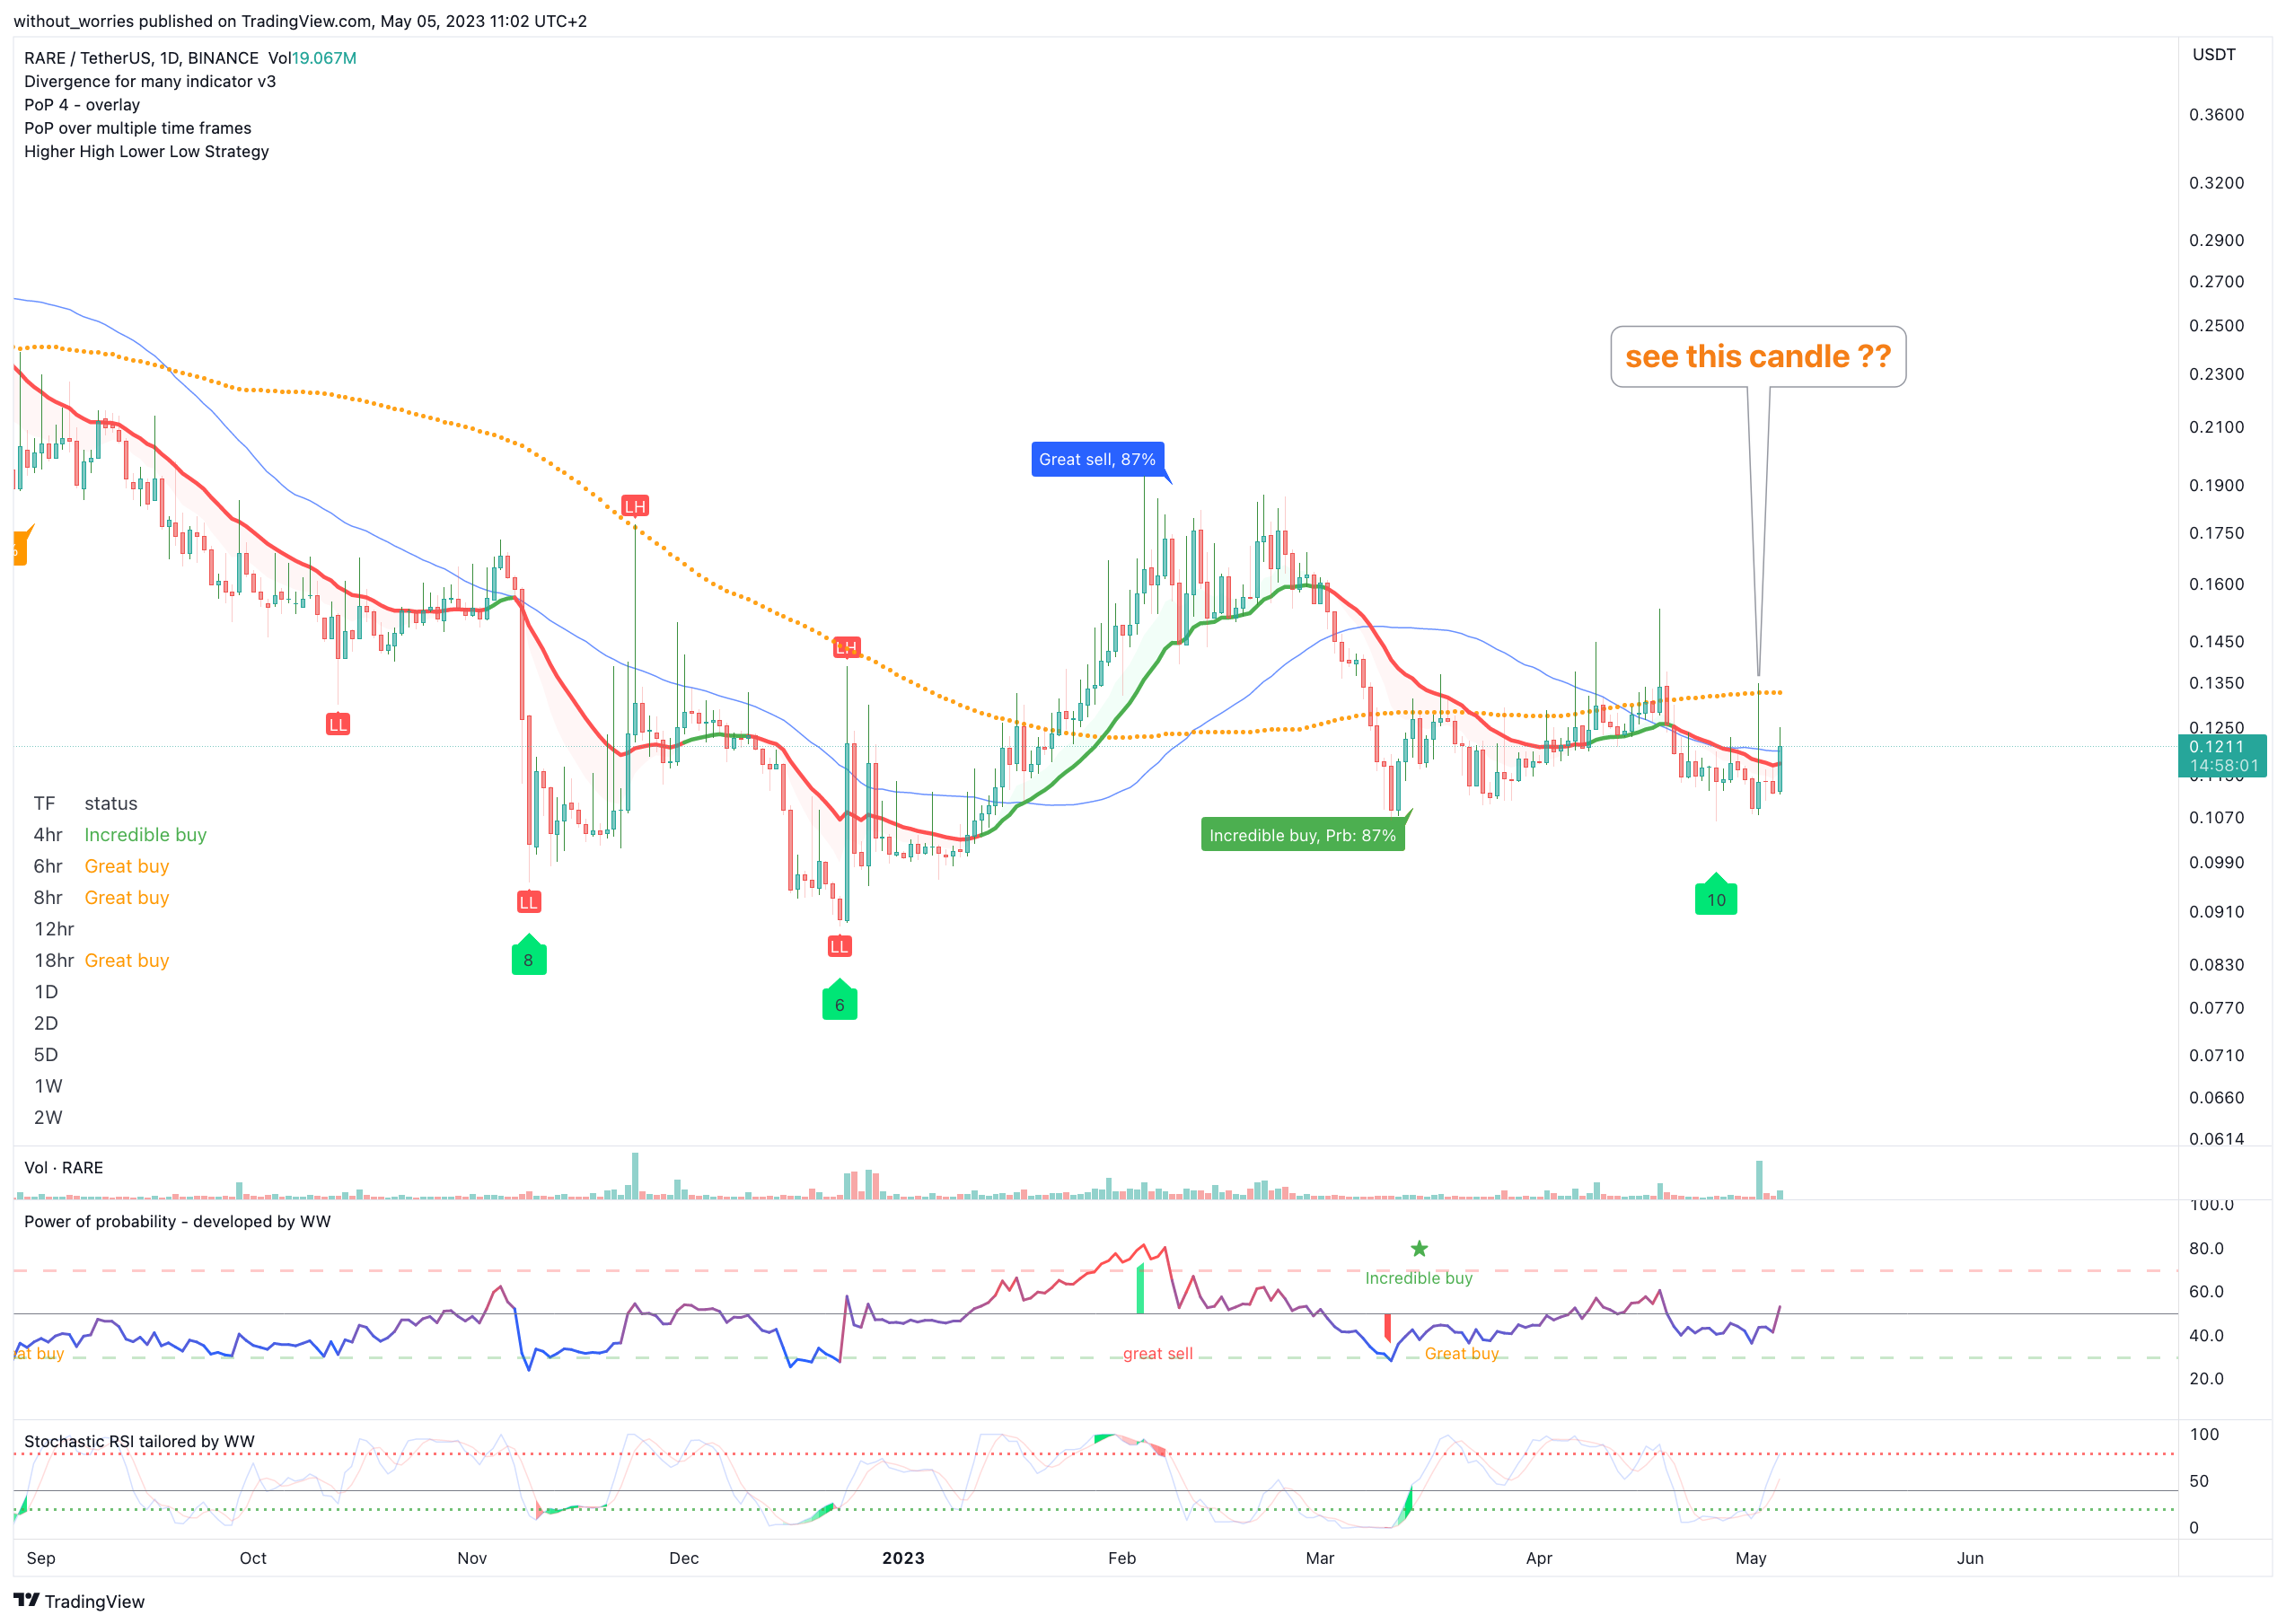The width and height of the screenshot is (2286, 1624).
Task: Click the 'great sell' label in PoP pane
Action: click(1157, 1353)
